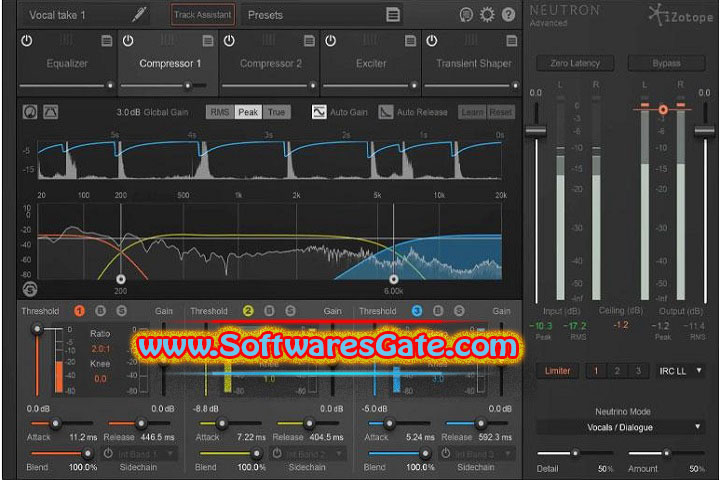Click band 3 Blend slider

(399, 454)
